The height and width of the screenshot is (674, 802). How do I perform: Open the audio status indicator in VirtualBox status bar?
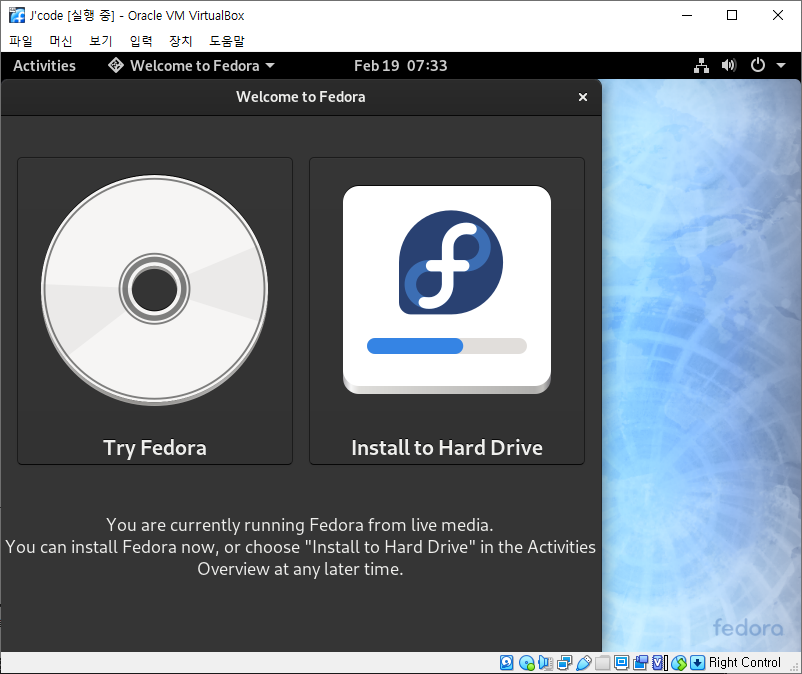click(545, 663)
